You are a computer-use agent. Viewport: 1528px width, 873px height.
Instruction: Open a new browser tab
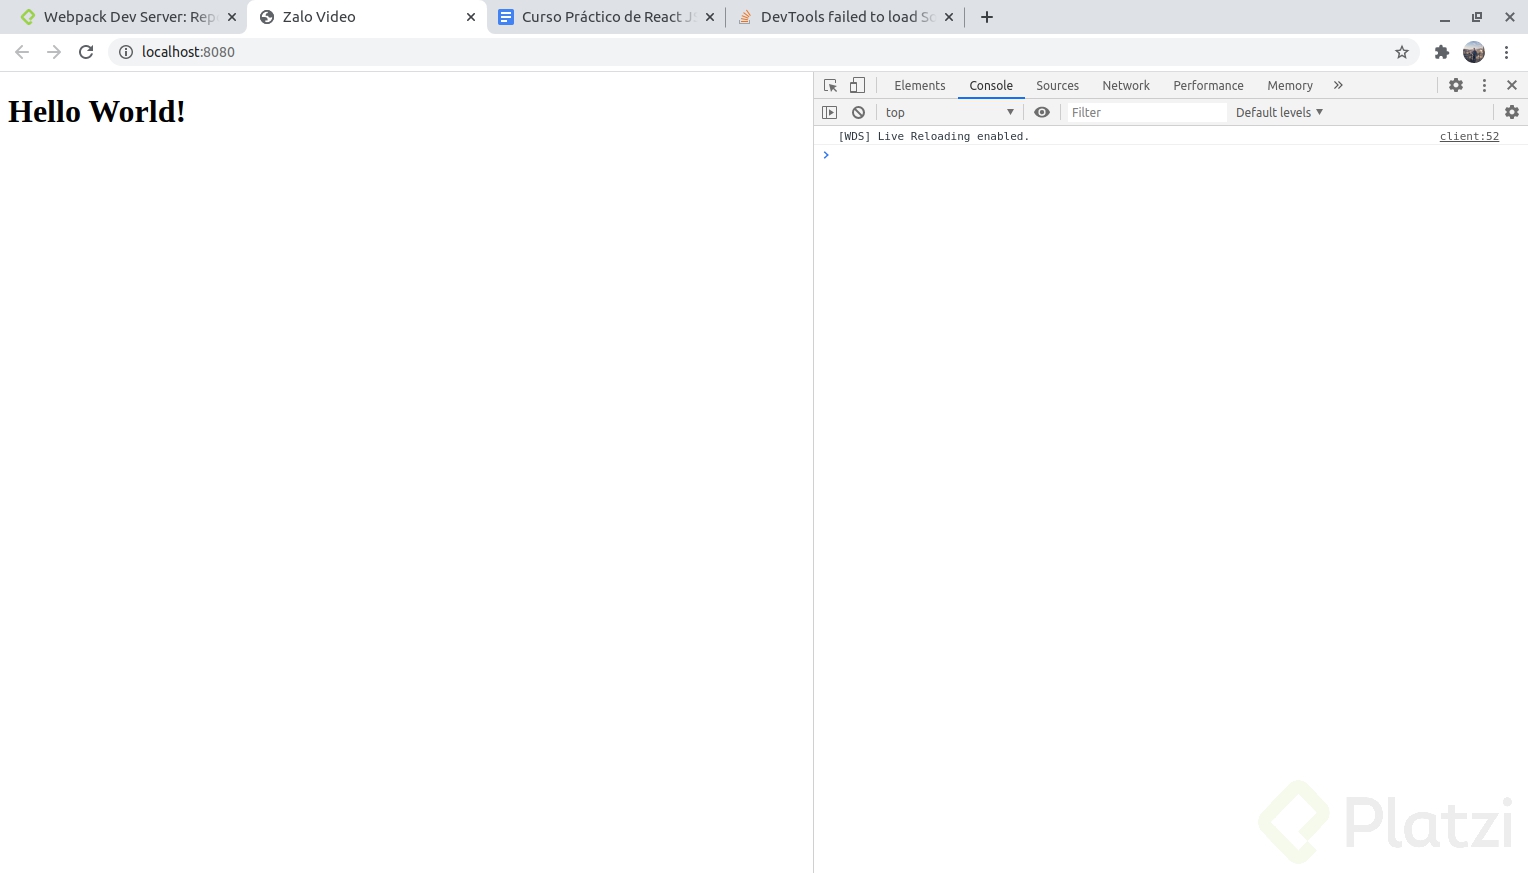click(987, 16)
